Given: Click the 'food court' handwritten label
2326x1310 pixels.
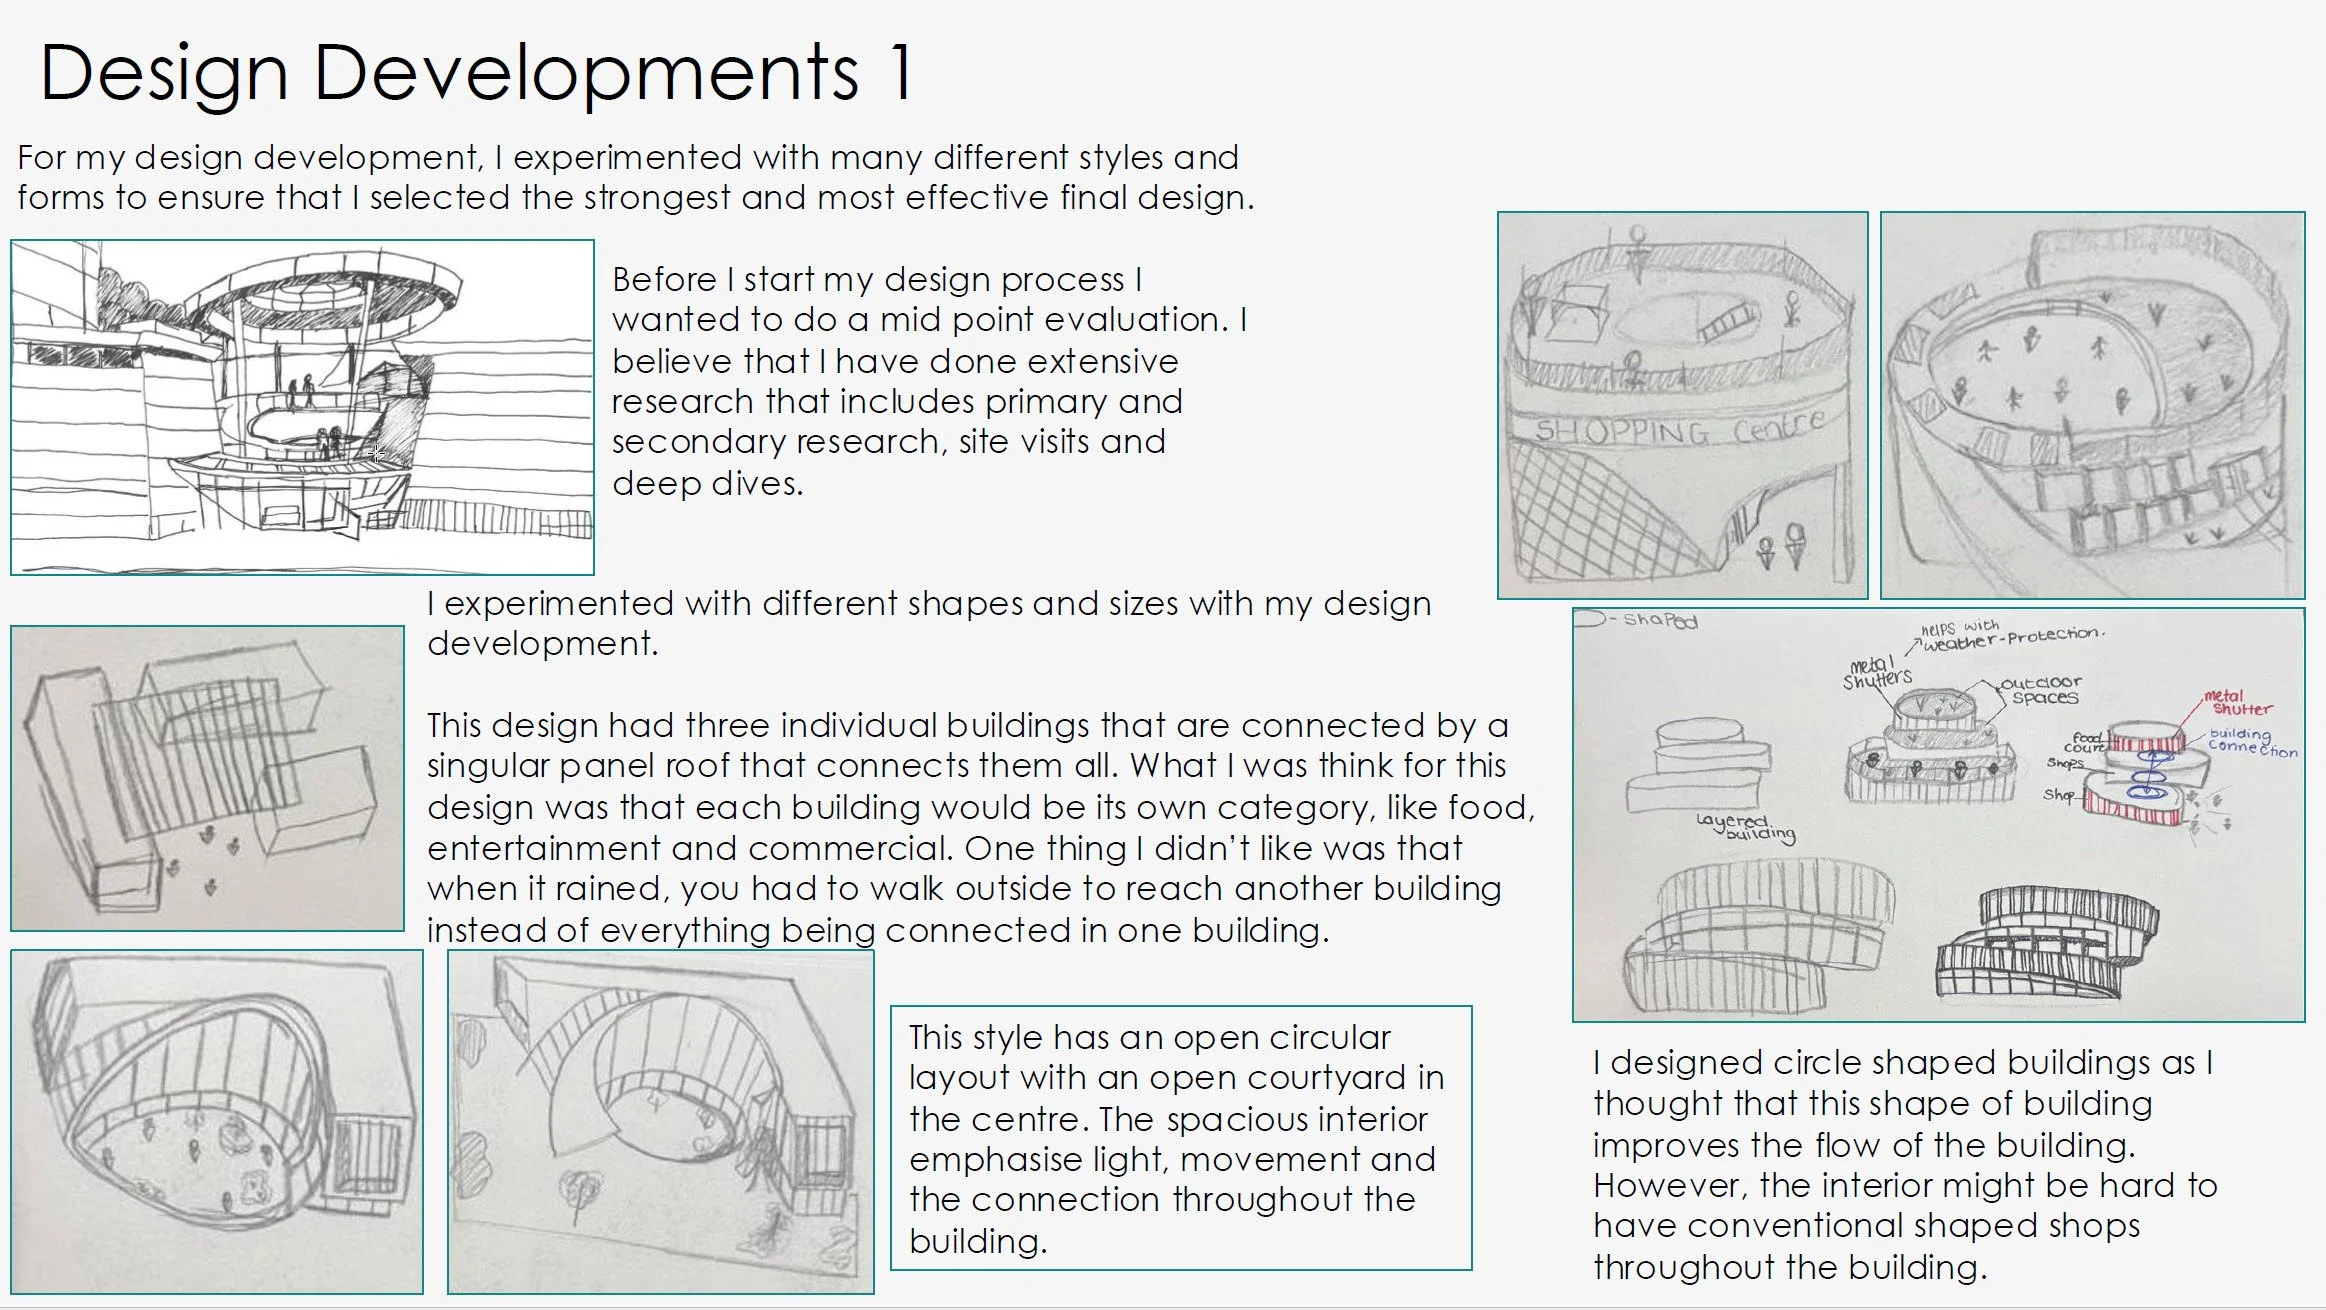Looking at the screenshot, I should pyautogui.click(x=2085, y=742).
